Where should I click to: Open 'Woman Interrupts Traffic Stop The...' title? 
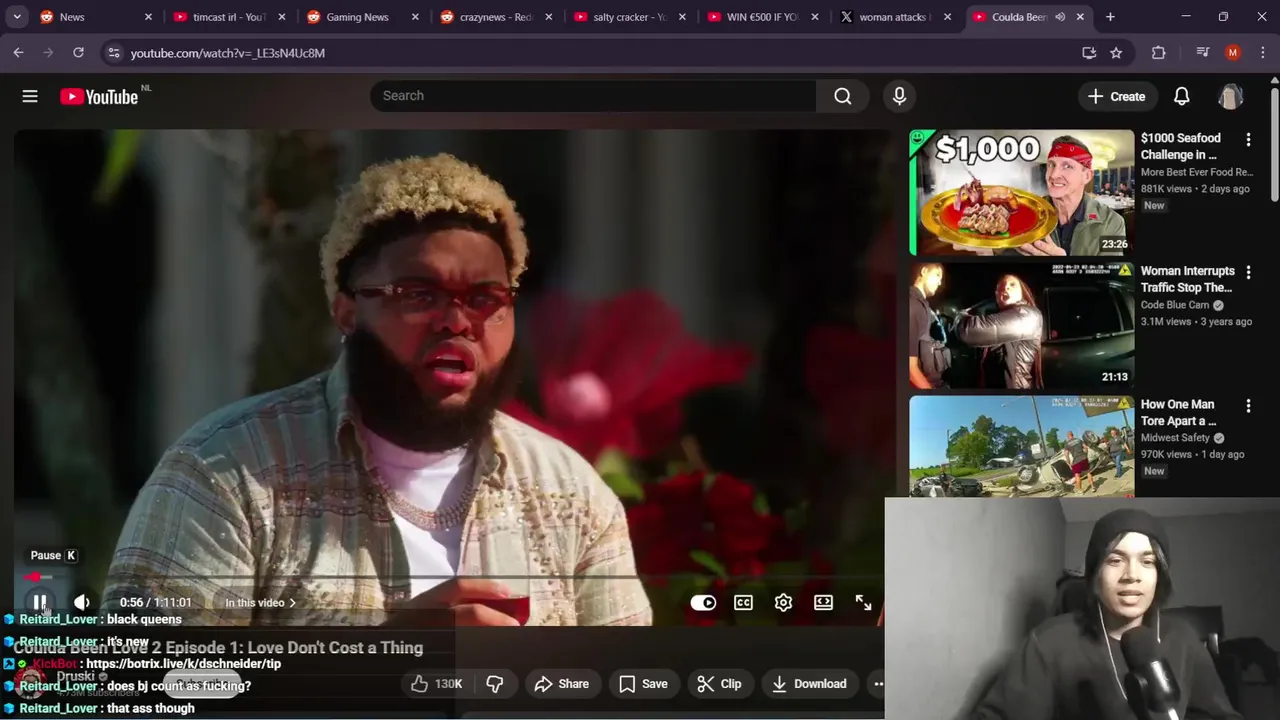pyautogui.click(x=1187, y=279)
